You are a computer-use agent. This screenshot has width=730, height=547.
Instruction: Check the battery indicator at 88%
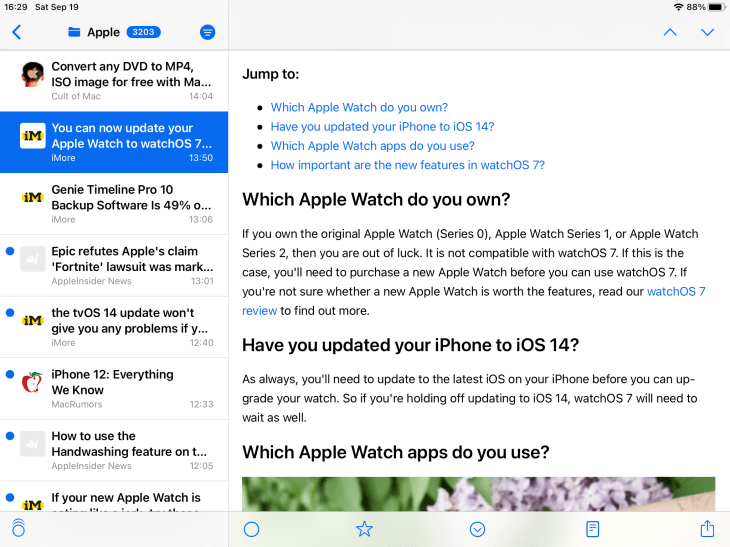(716, 7)
